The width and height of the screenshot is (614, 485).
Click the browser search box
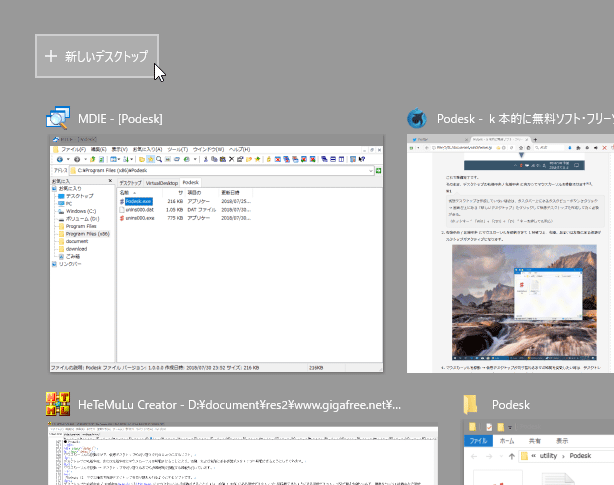[549, 148]
